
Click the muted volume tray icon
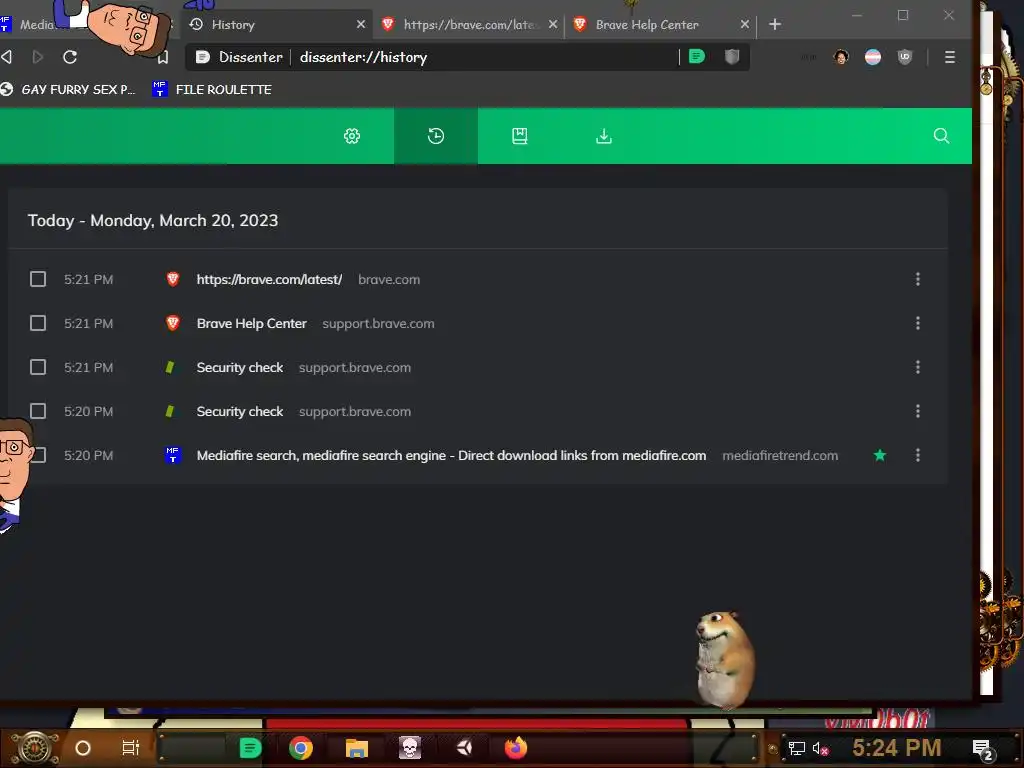pyautogui.click(x=820, y=748)
